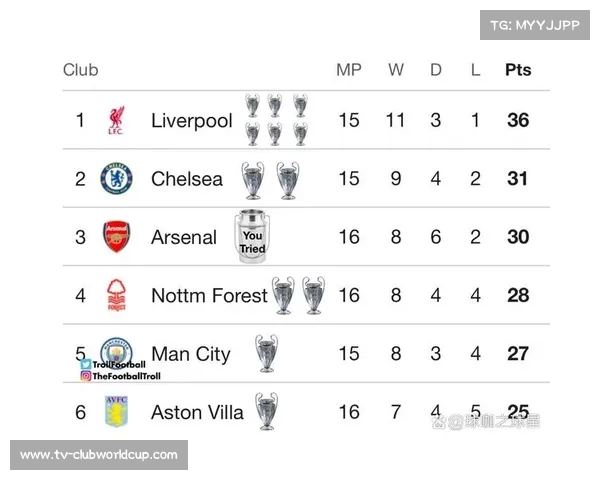Click the Aston Villa crest
Viewport: 600px width, 480px height.
pos(116,411)
